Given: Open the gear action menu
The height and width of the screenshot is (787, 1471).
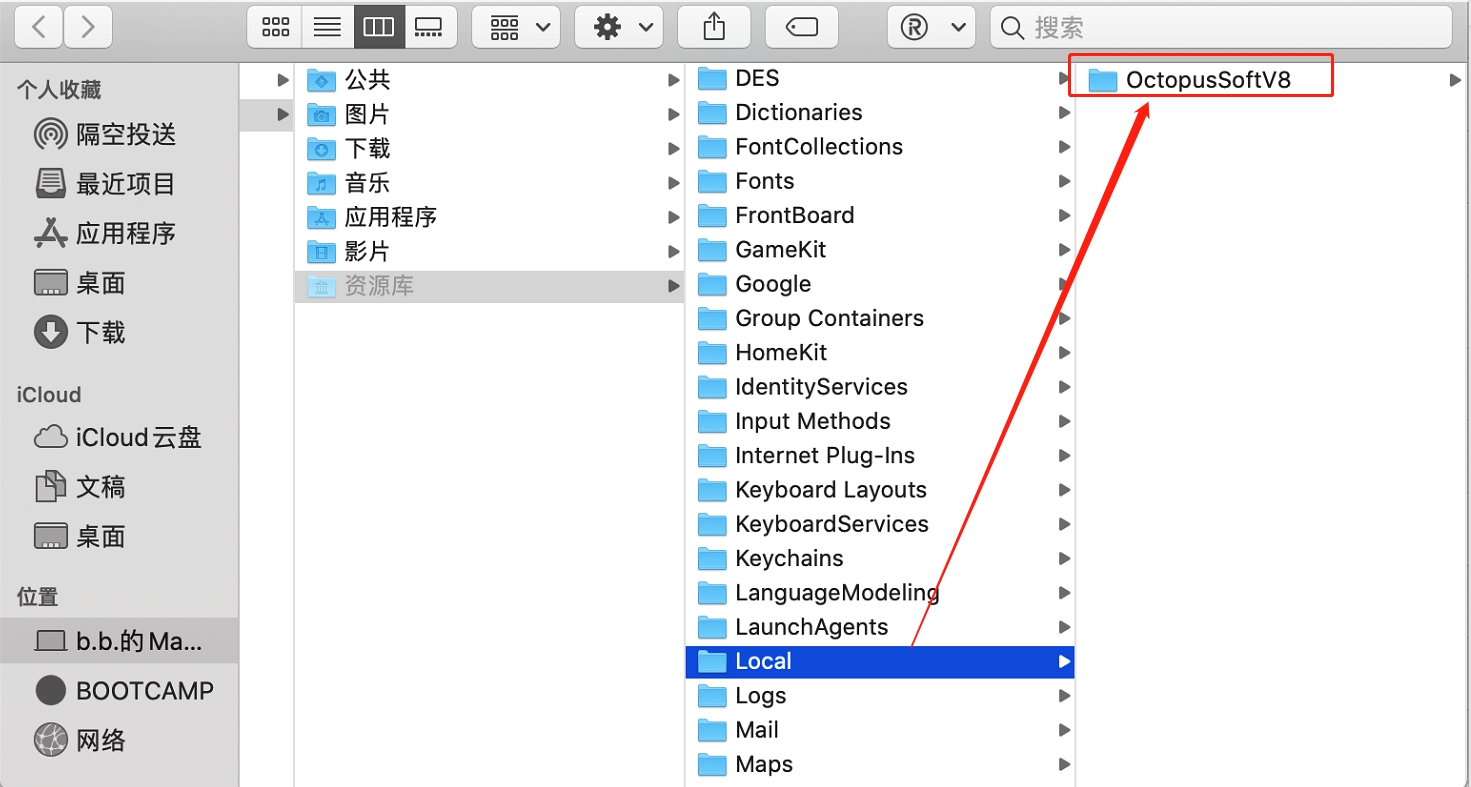Looking at the screenshot, I should [619, 27].
